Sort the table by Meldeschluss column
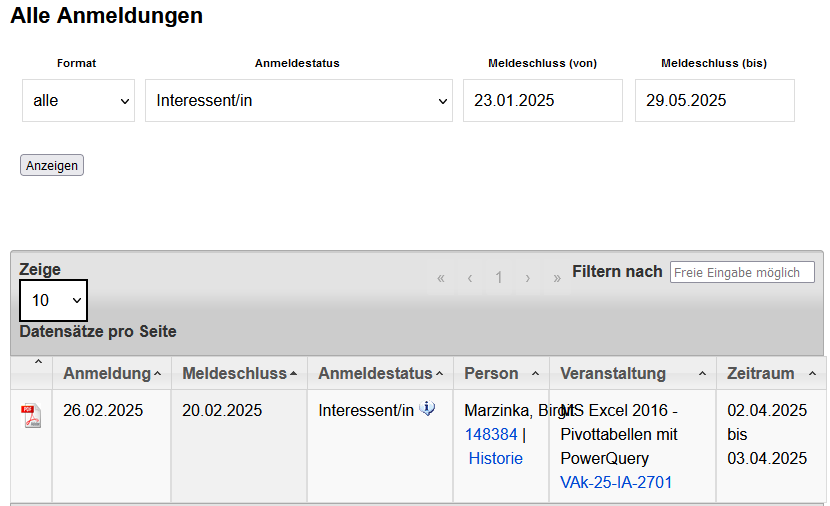The image size is (830, 506). click(x=239, y=374)
